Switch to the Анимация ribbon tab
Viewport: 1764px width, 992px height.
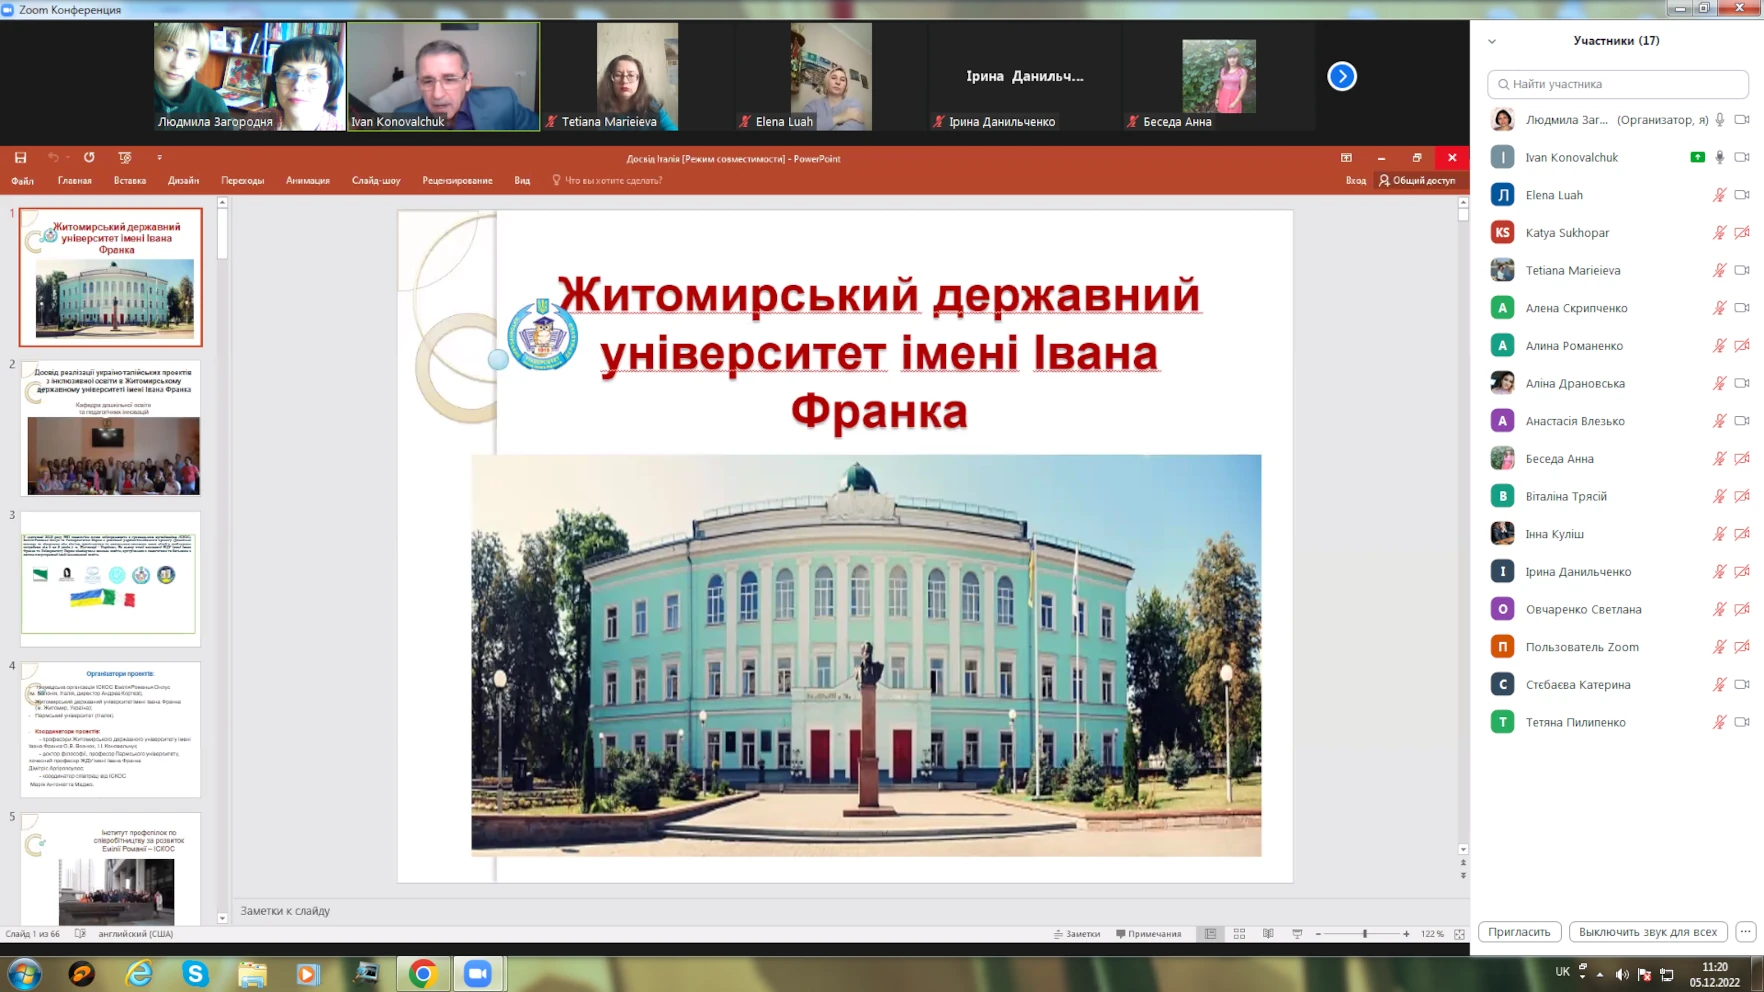pyautogui.click(x=308, y=181)
